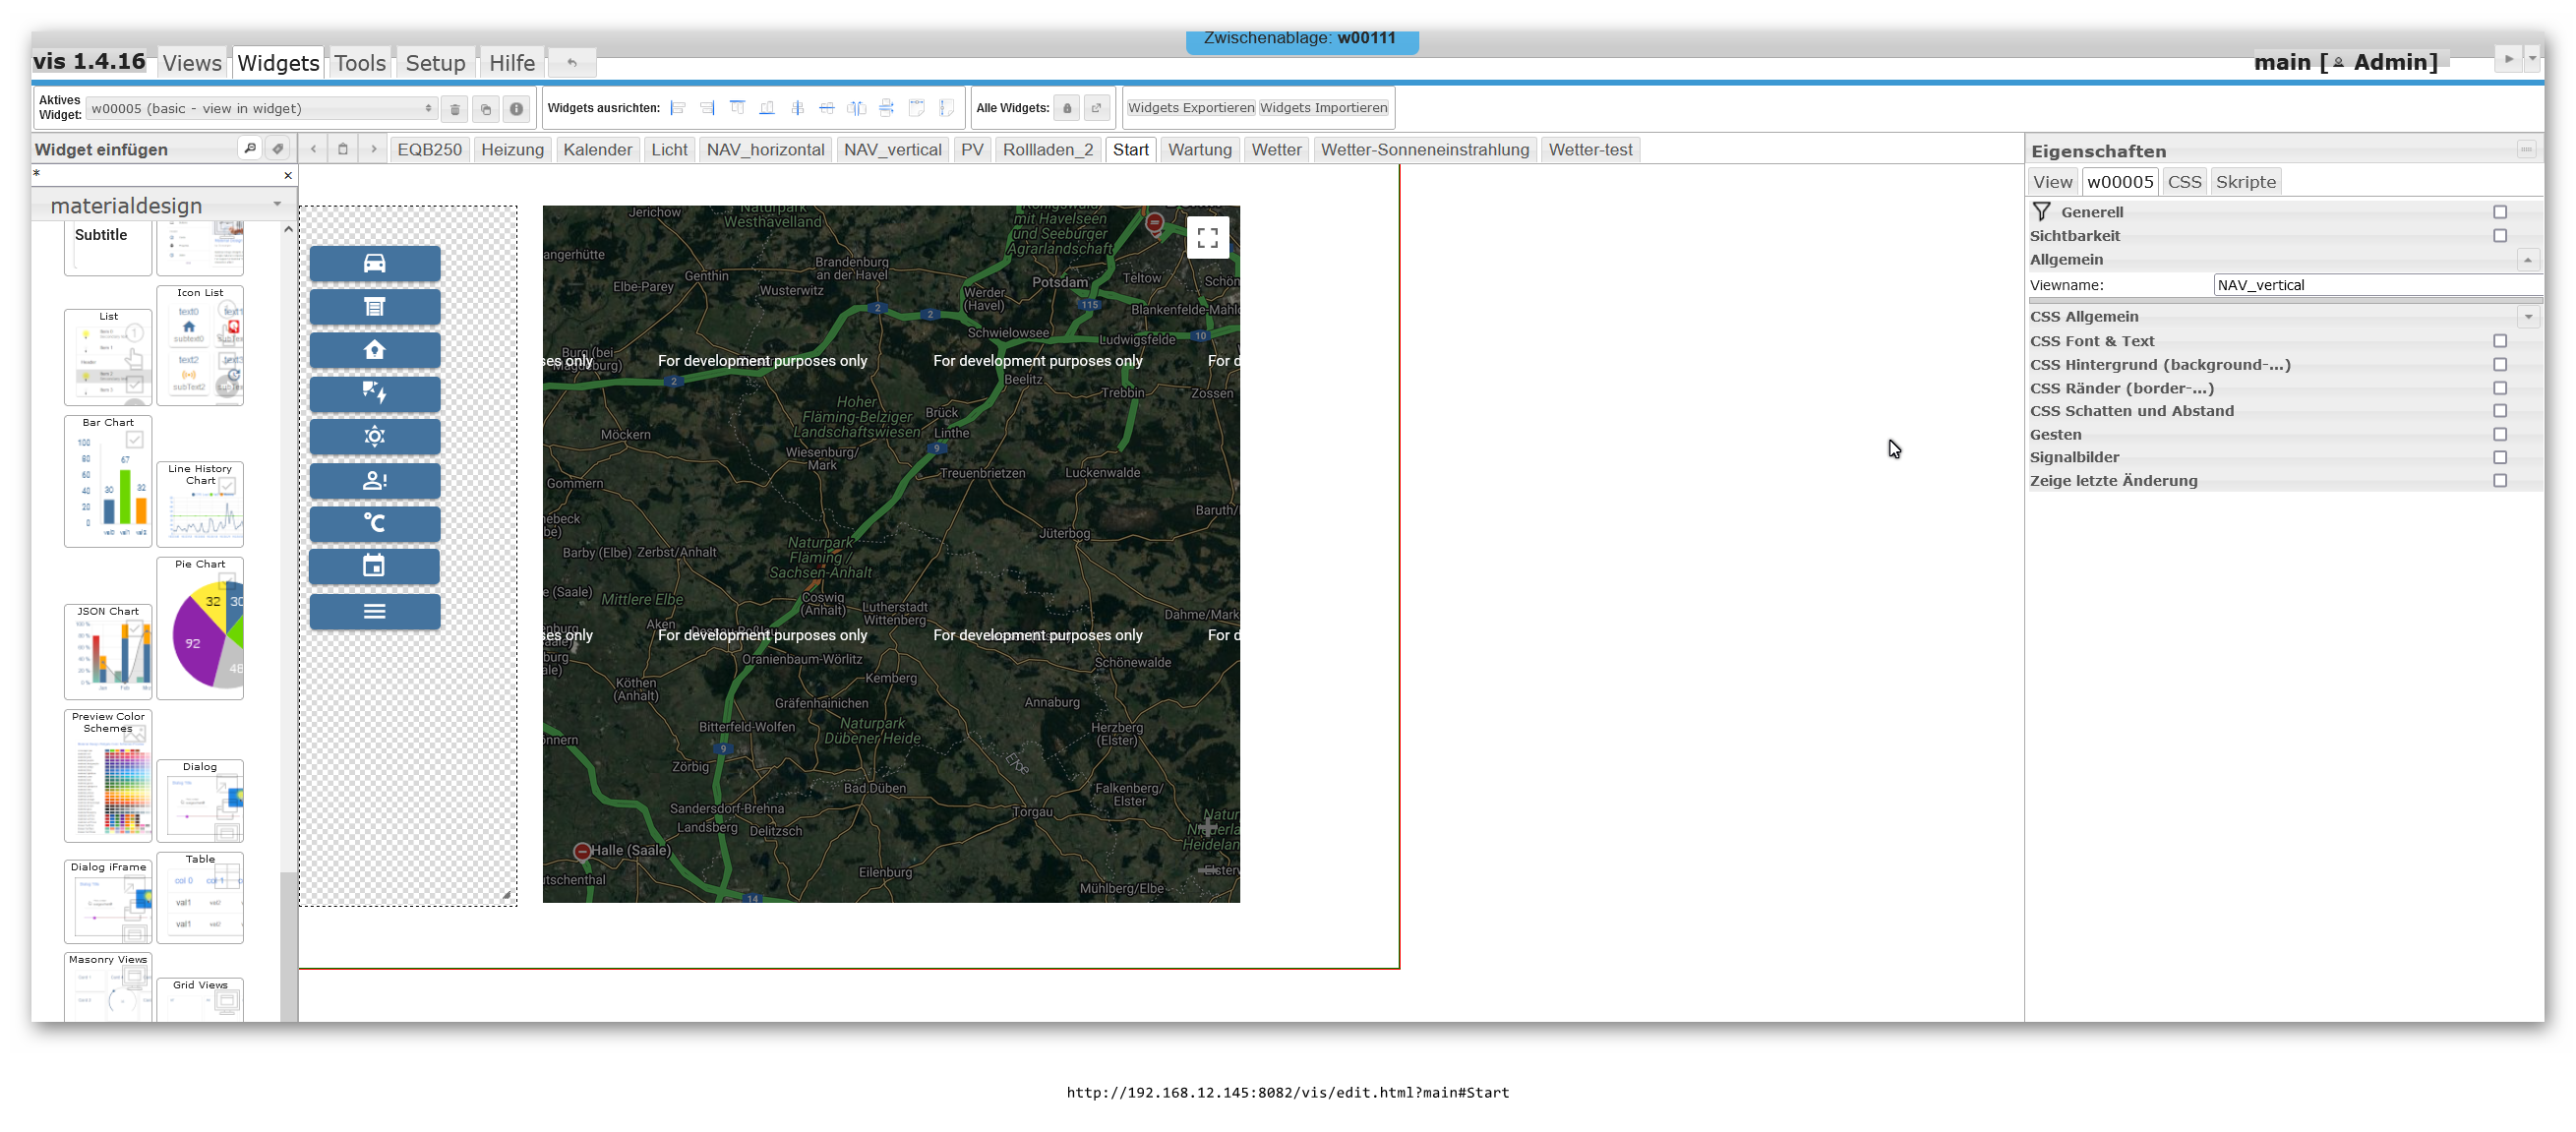Collapse the Allgemein properties section
The image size is (2576, 1132).
tap(2527, 260)
